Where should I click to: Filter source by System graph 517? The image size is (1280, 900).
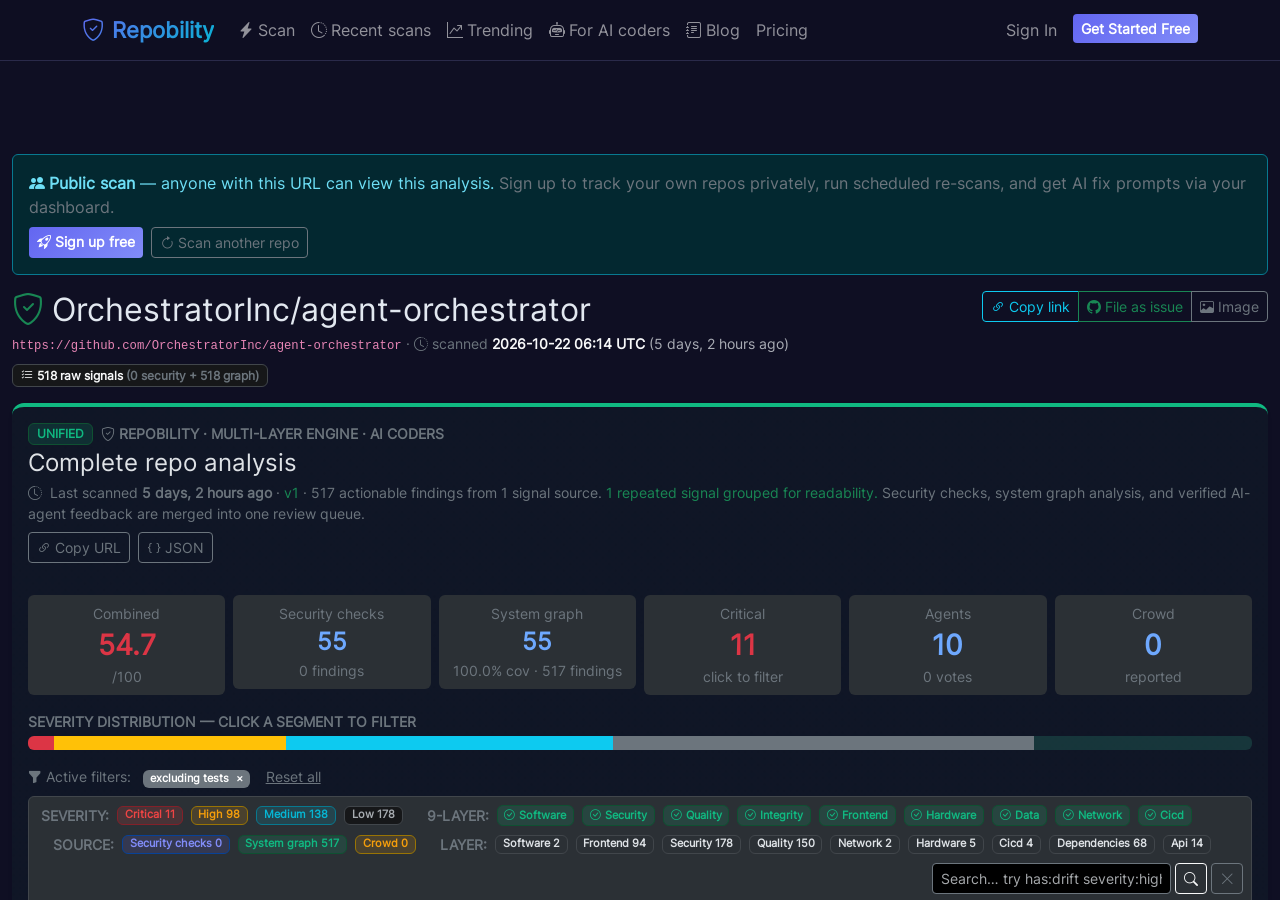pos(292,844)
